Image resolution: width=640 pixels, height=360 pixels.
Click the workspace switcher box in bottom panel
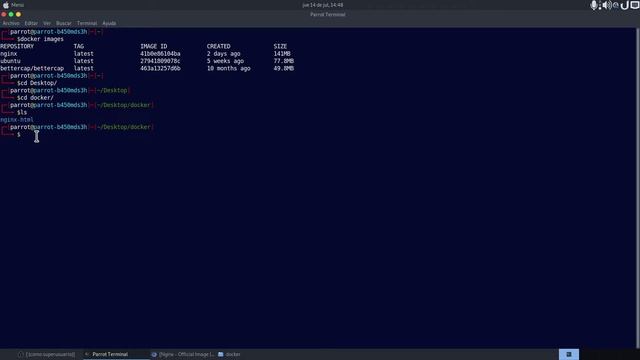click(569, 354)
